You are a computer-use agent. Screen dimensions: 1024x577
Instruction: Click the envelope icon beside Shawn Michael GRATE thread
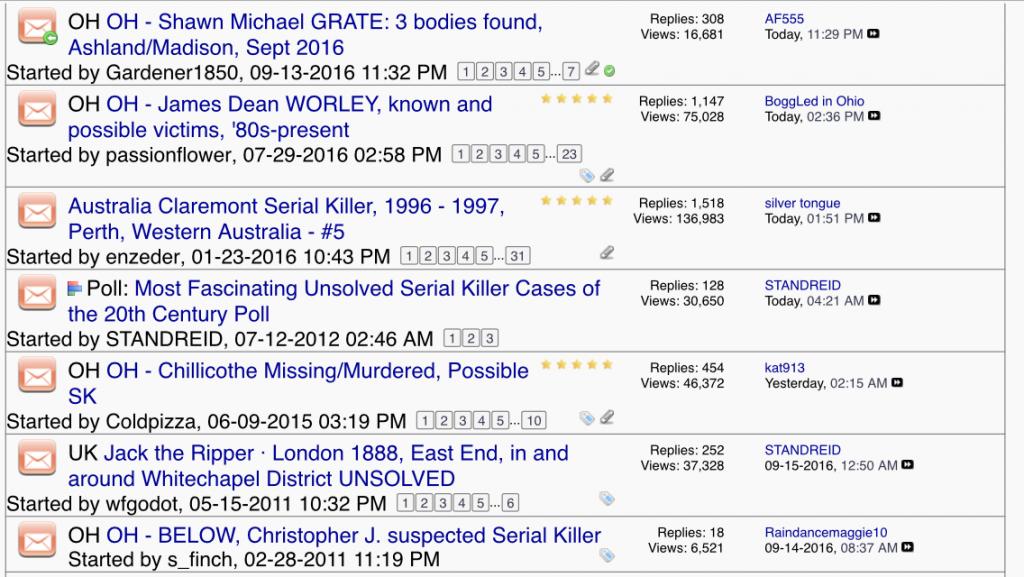37,27
